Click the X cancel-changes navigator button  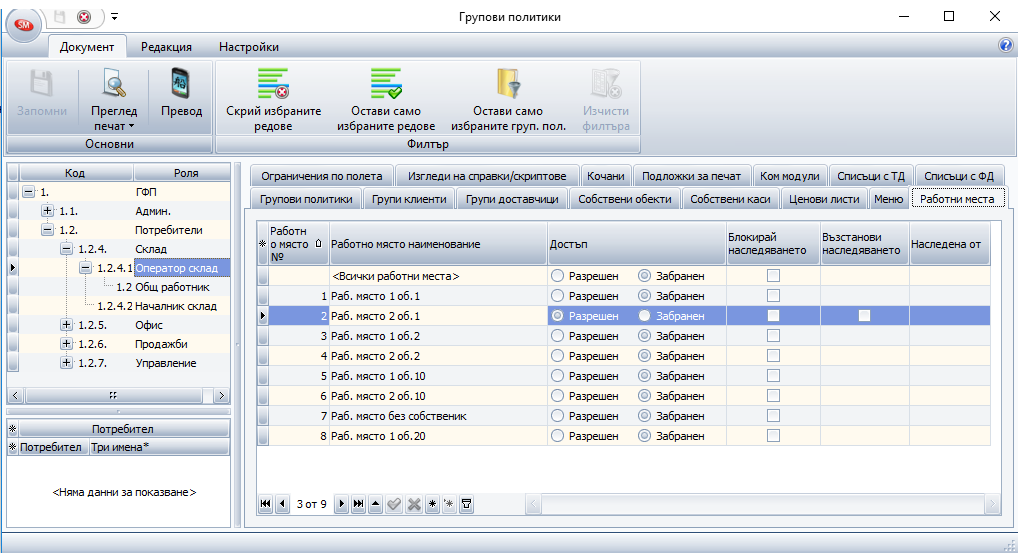click(x=414, y=504)
